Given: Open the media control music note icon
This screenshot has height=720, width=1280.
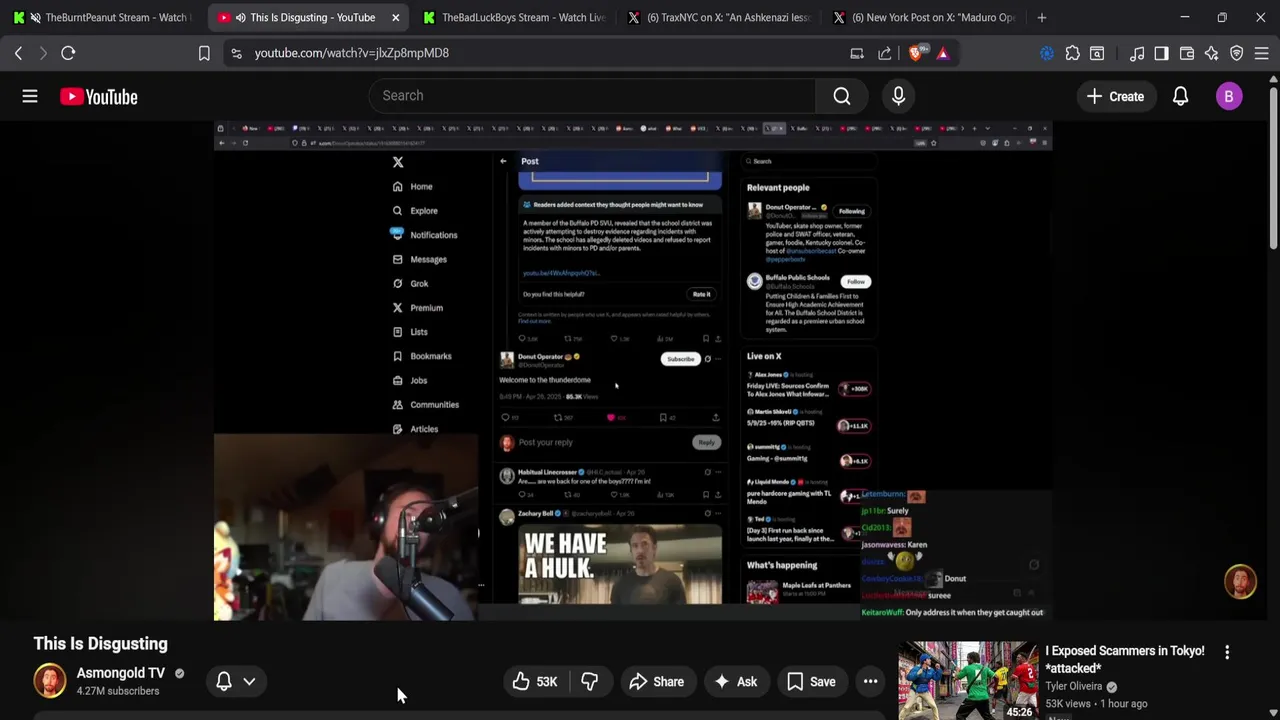Looking at the screenshot, I should point(1137,53).
